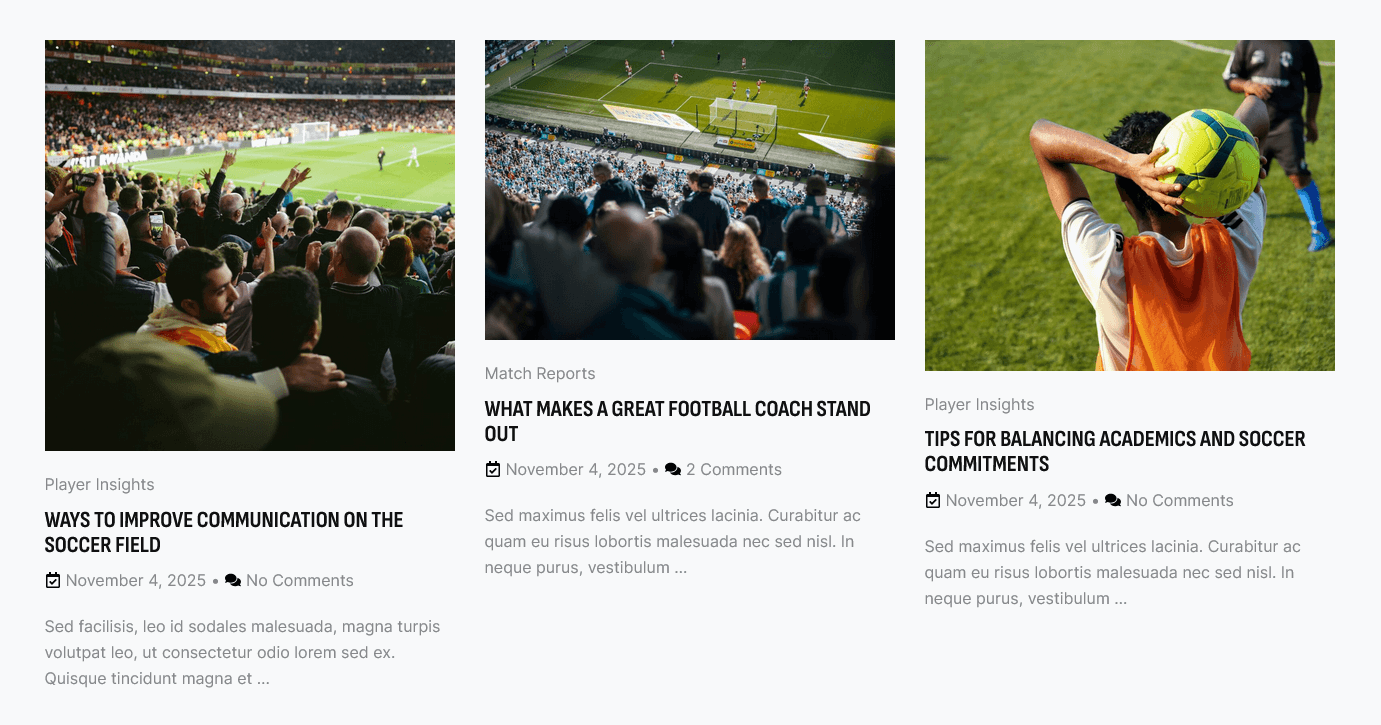Select Player Insights category above Balancing Academics post
The width and height of the screenshot is (1381, 725).
tap(980, 404)
